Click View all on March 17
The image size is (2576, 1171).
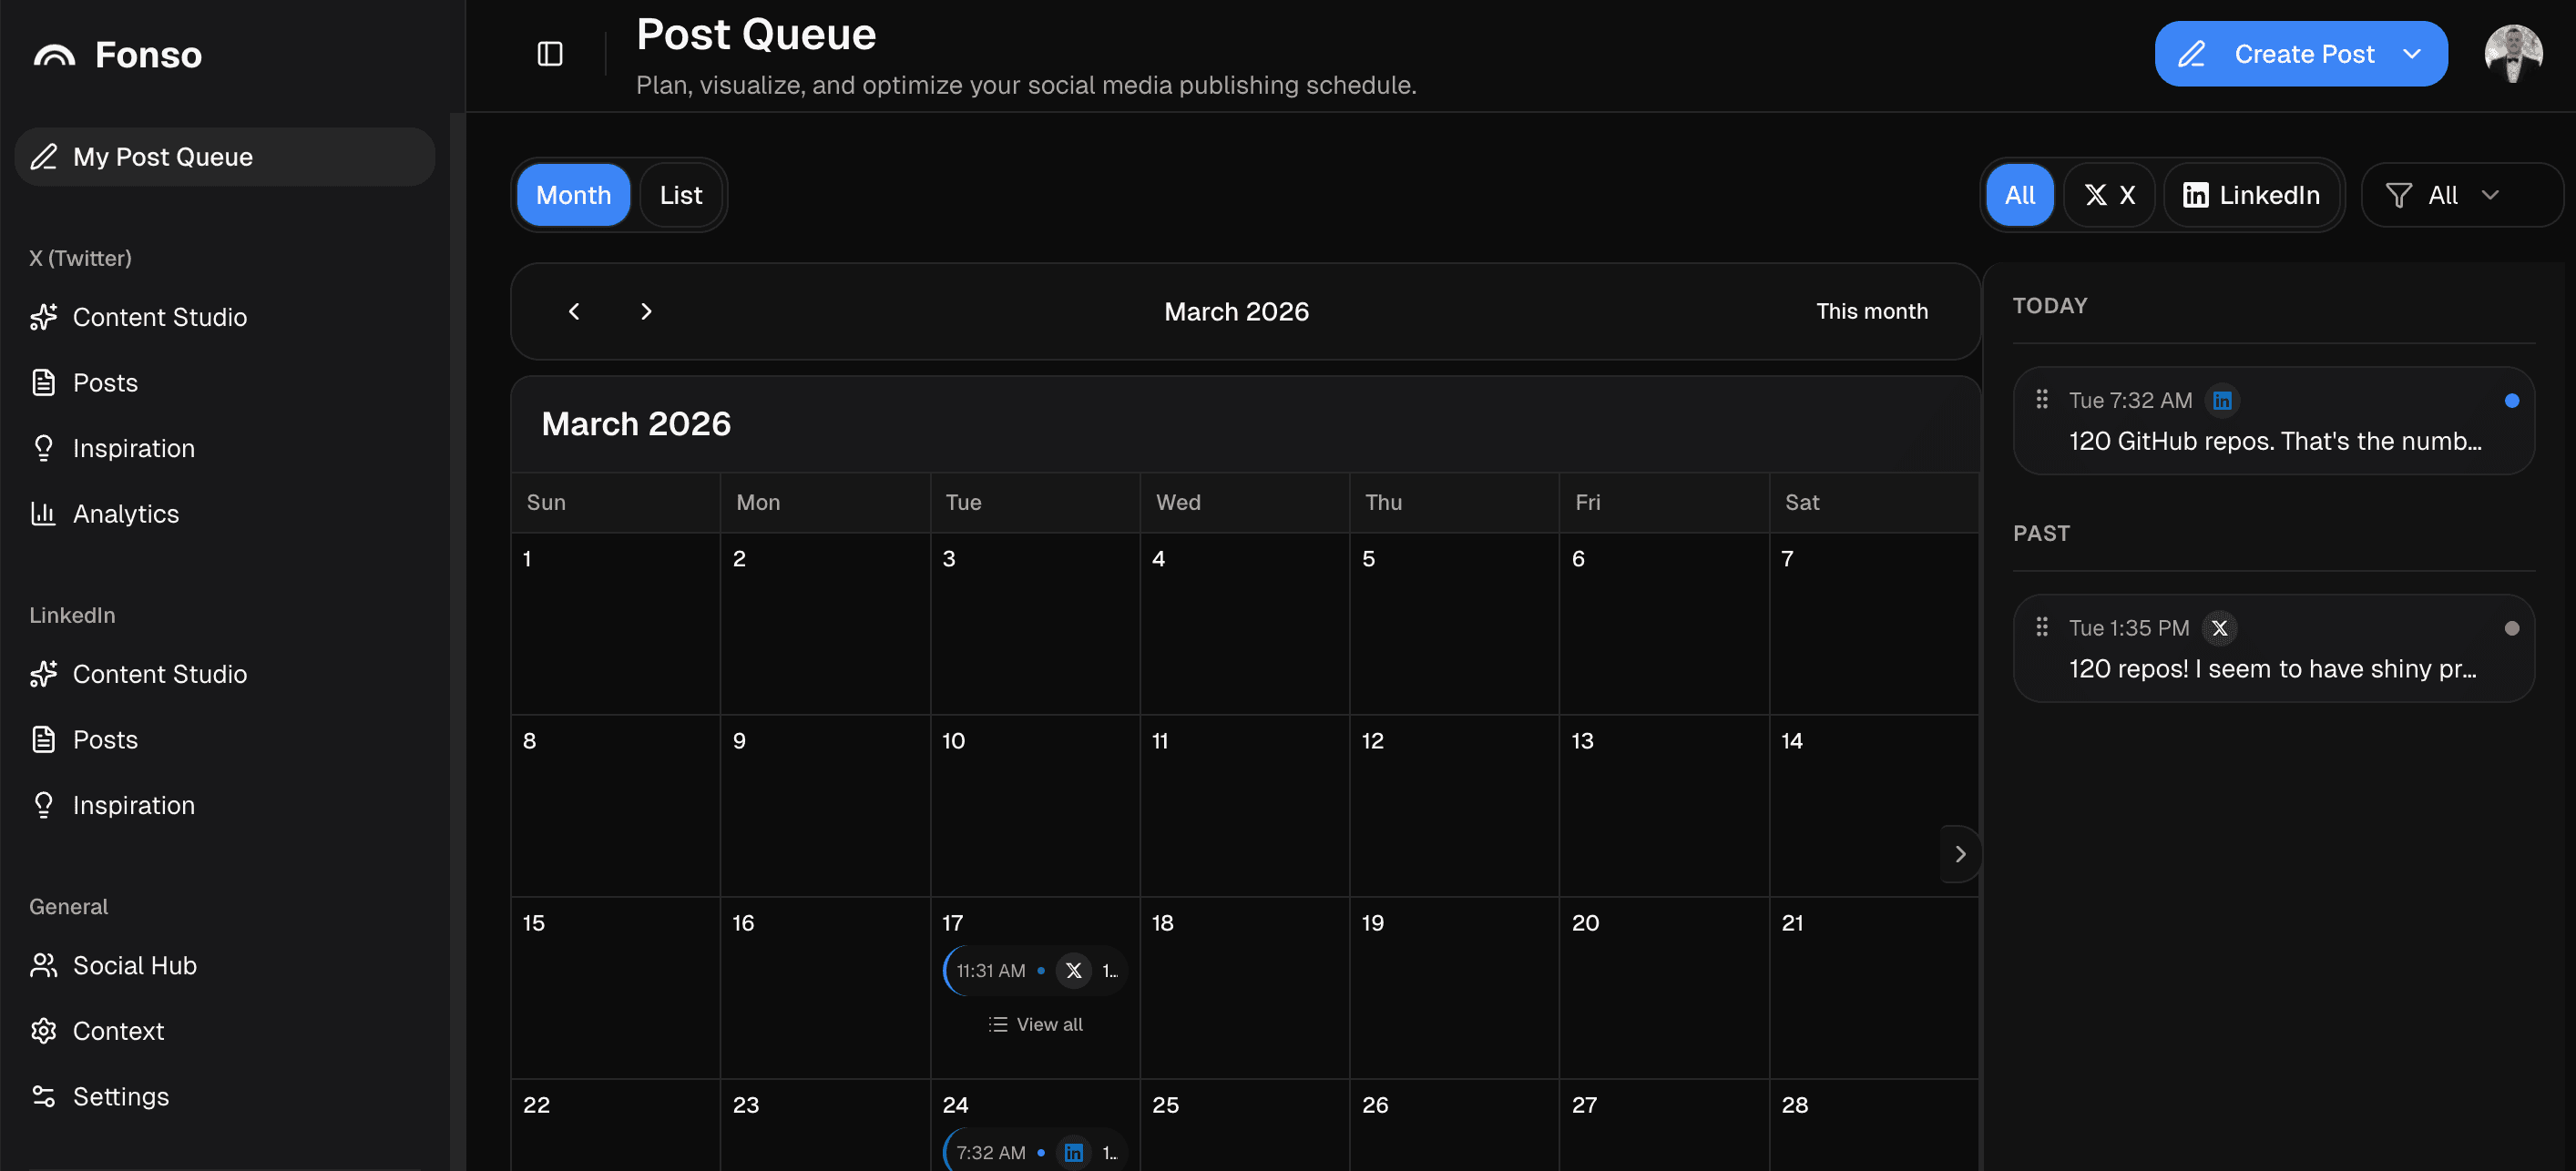coord(1035,1025)
